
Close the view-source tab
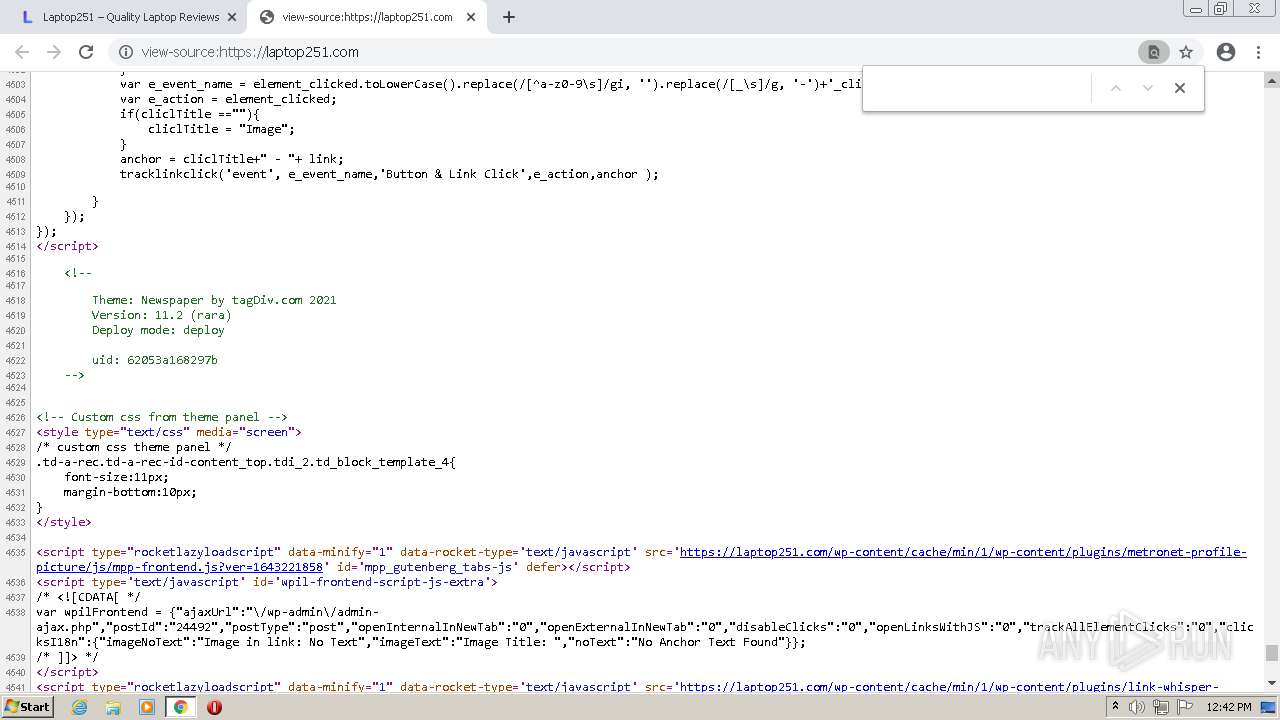(x=471, y=17)
